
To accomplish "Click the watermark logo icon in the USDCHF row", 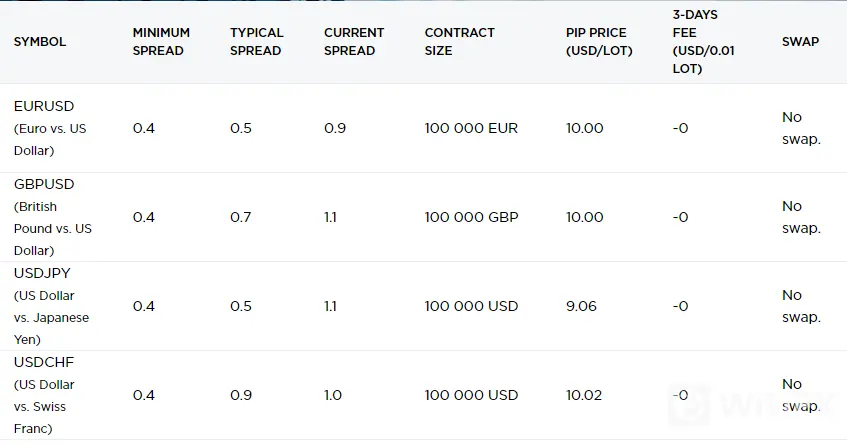I will [689, 405].
